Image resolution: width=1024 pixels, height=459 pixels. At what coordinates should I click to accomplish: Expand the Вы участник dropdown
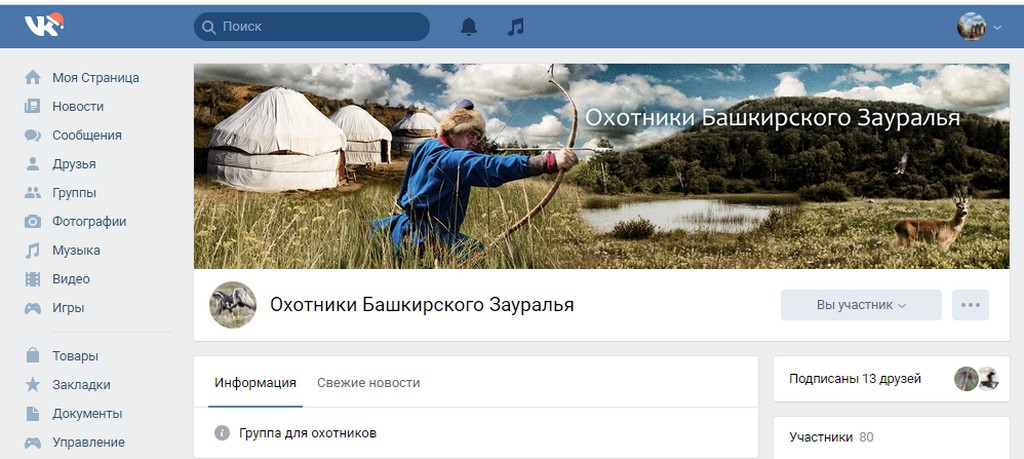(x=861, y=305)
